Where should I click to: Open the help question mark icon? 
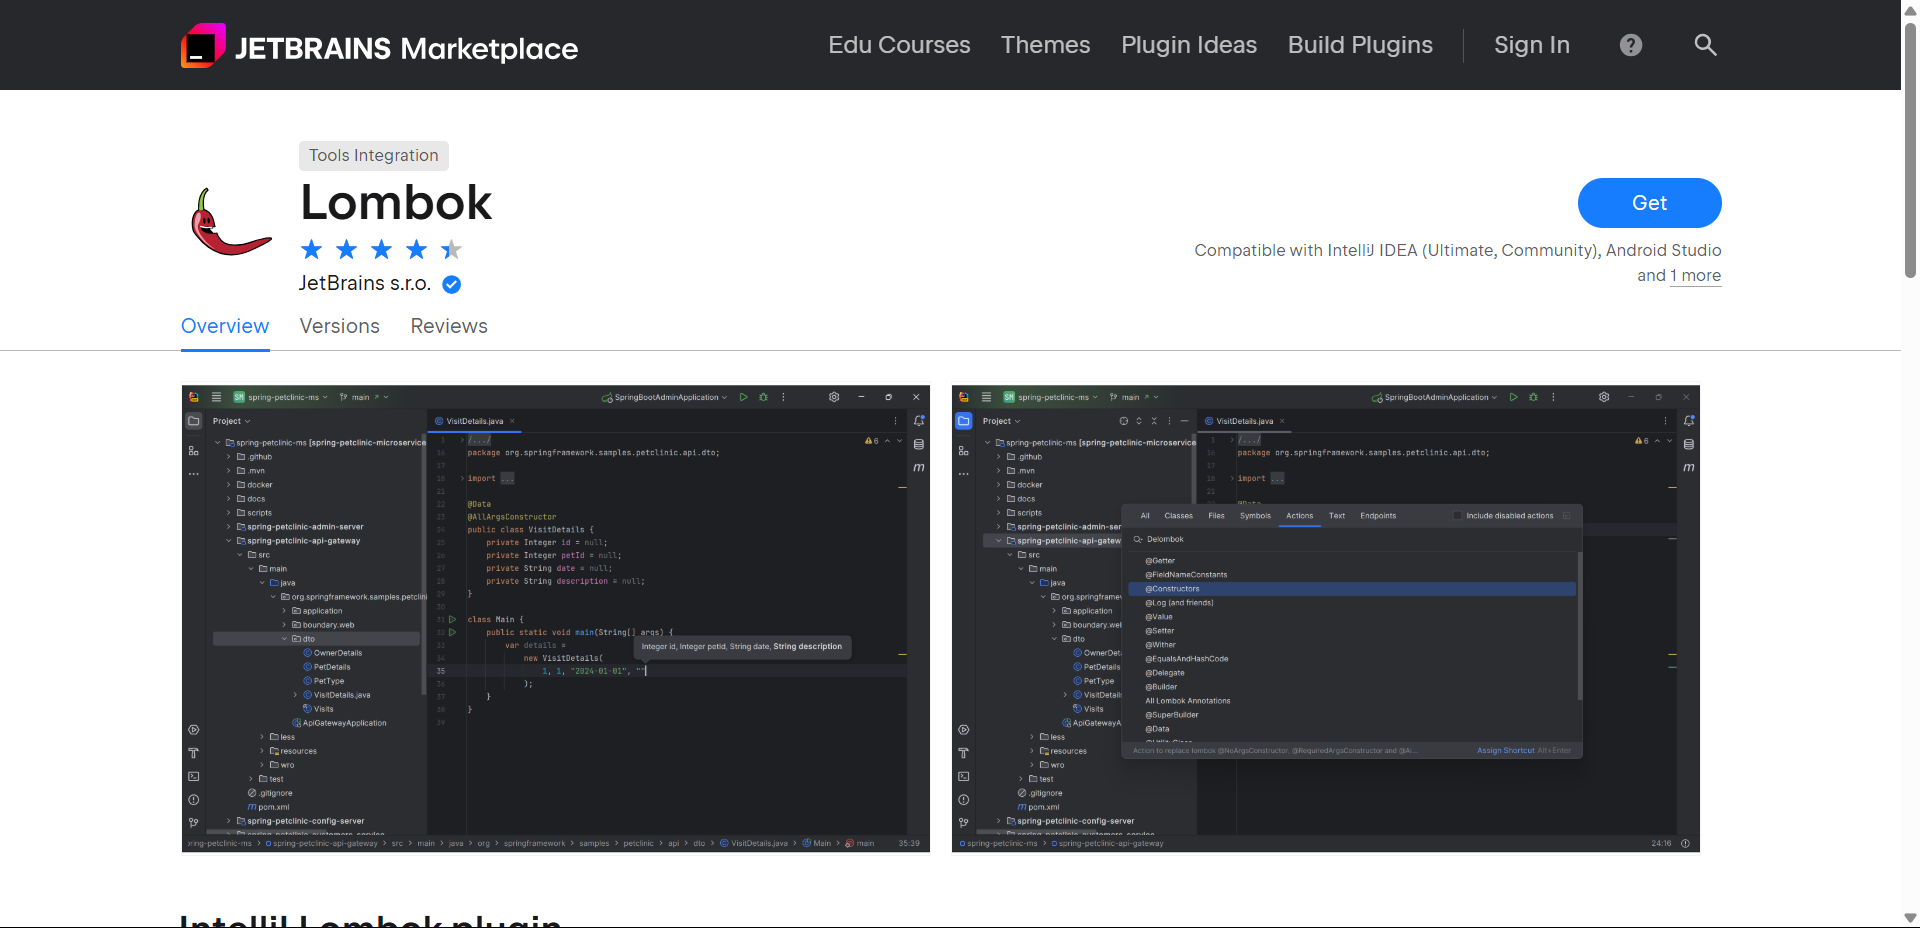pyautogui.click(x=1631, y=45)
